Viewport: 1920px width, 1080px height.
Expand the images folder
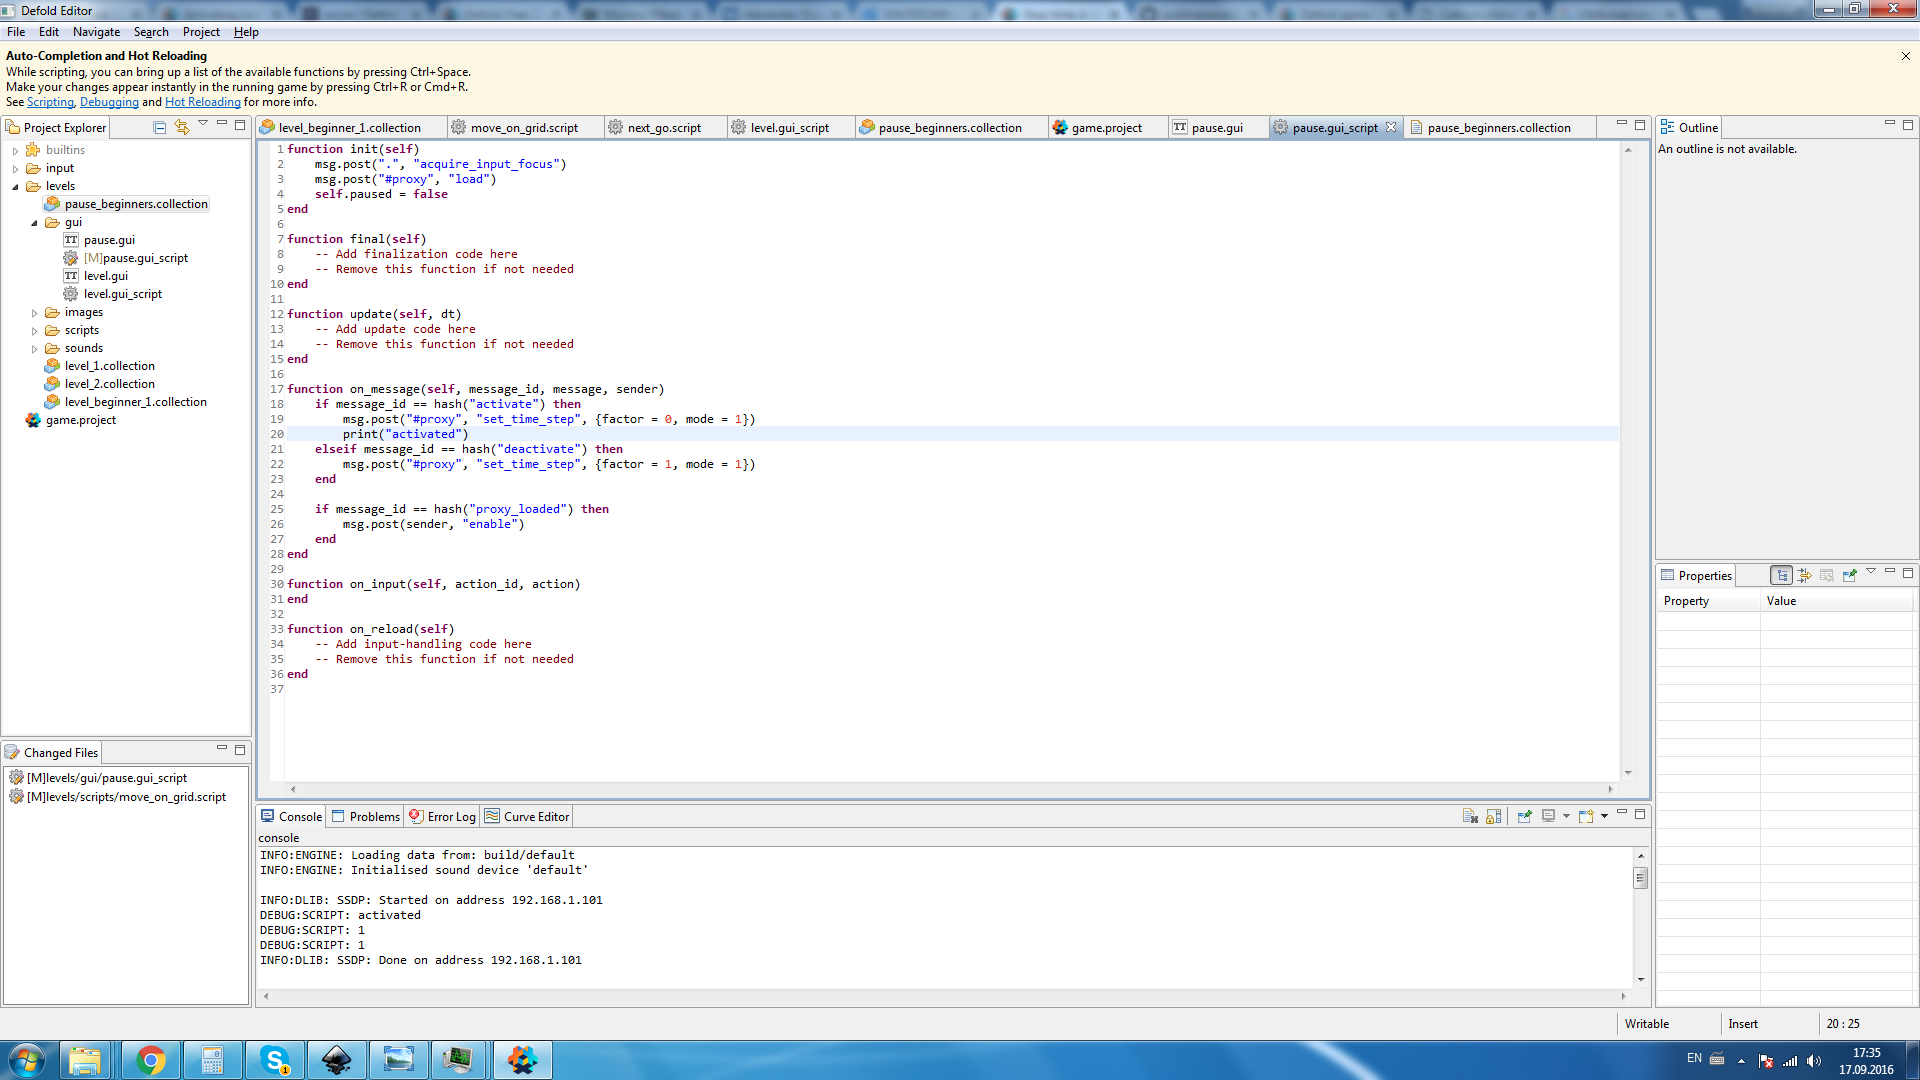pos(34,313)
